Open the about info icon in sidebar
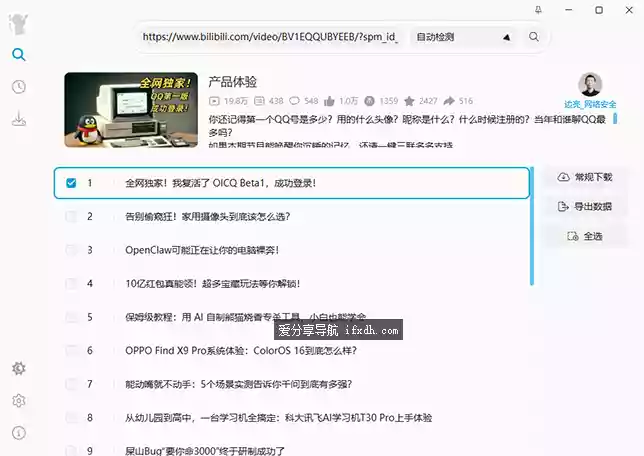 click(x=18, y=433)
